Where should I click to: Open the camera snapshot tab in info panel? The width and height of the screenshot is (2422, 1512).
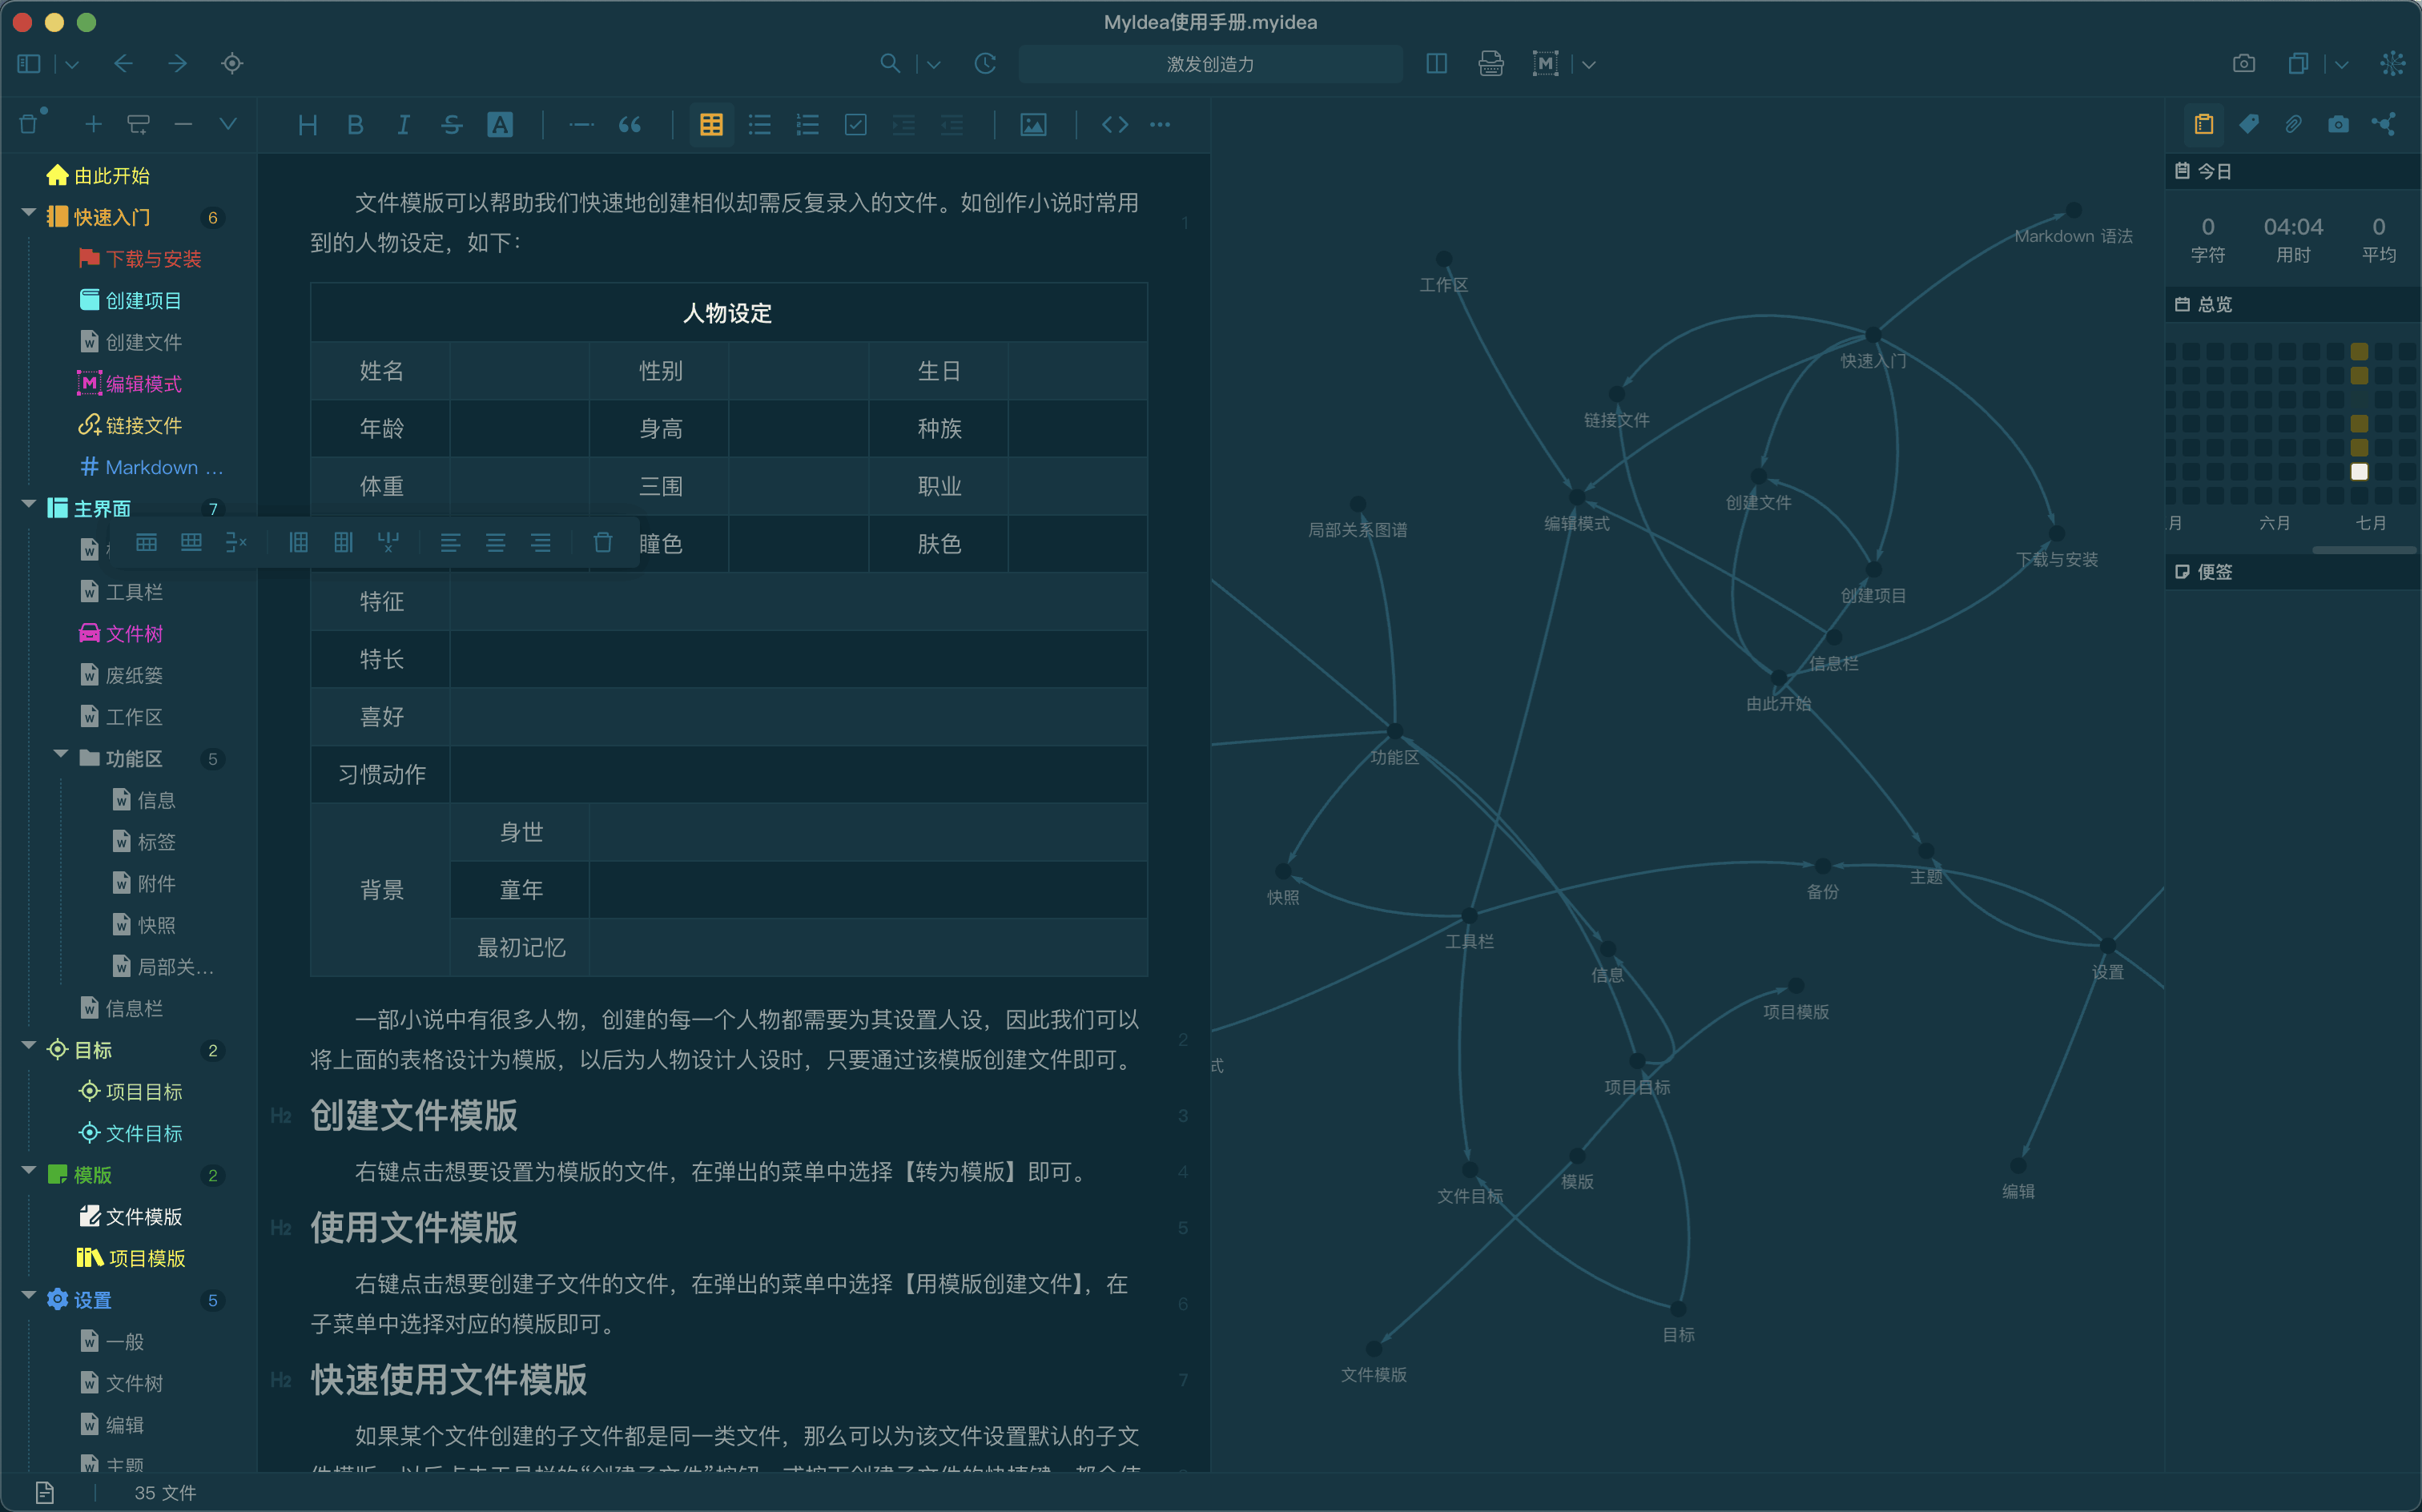[2337, 124]
